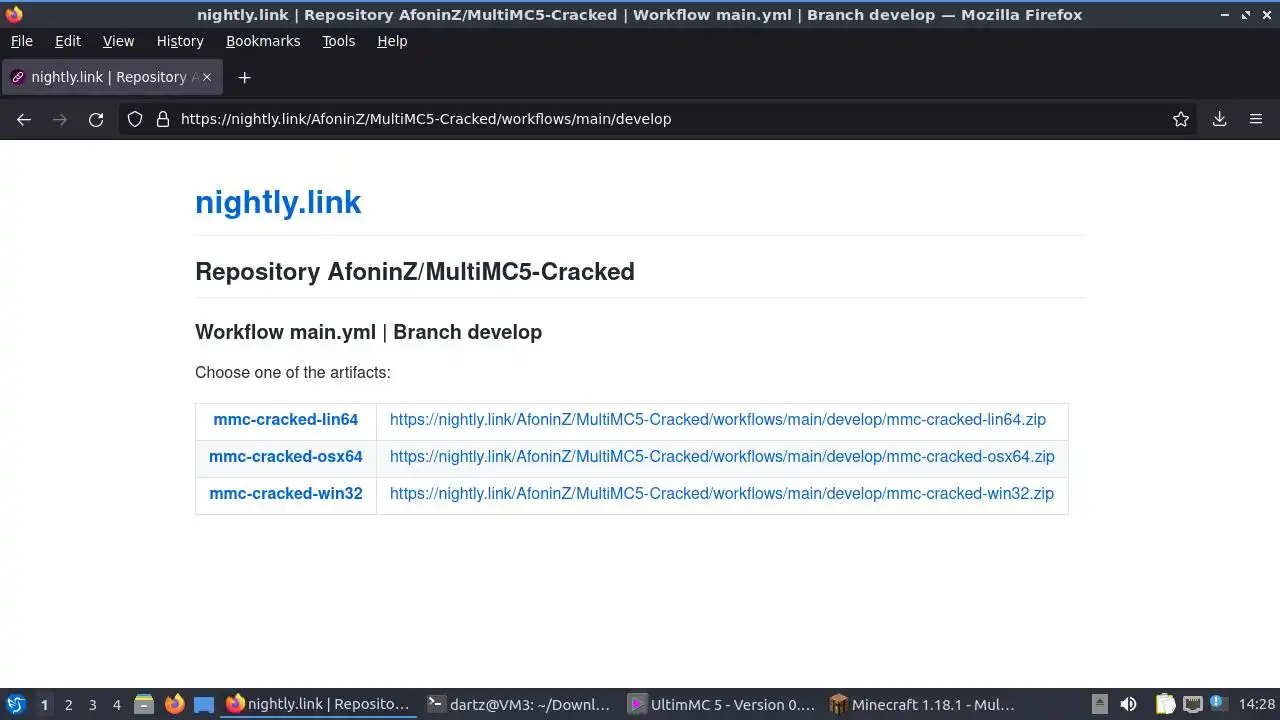
Task: Open the File menu
Action: (x=21, y=41)
